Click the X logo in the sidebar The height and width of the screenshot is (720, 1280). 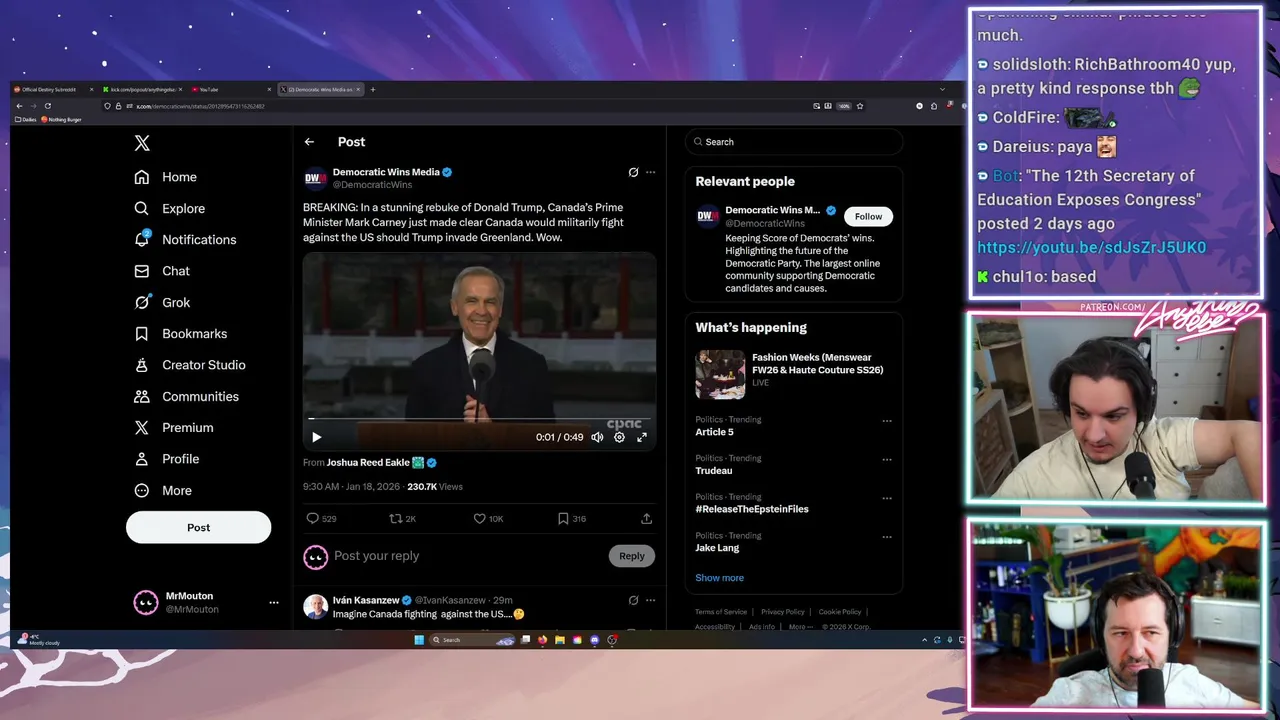click(142, 144)
